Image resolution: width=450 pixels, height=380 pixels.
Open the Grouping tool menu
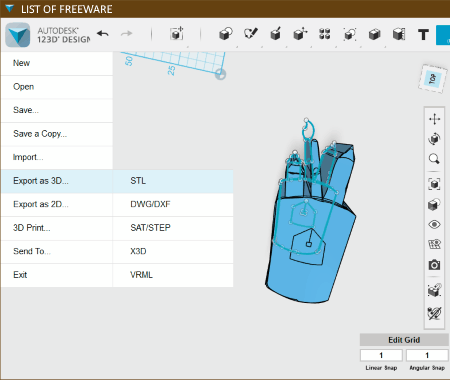349,34
